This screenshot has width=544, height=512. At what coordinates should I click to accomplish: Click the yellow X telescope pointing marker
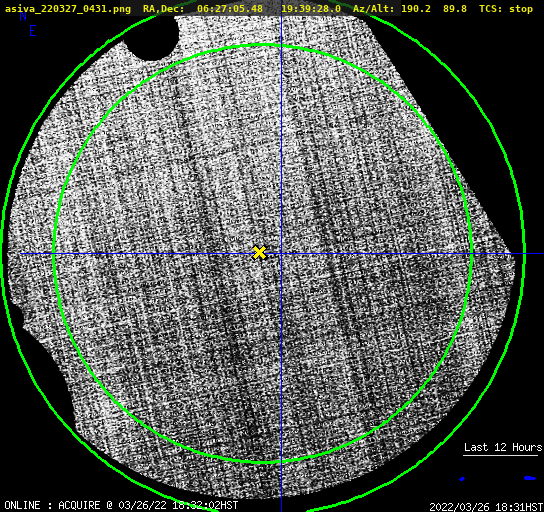click(x=259, y=253)
